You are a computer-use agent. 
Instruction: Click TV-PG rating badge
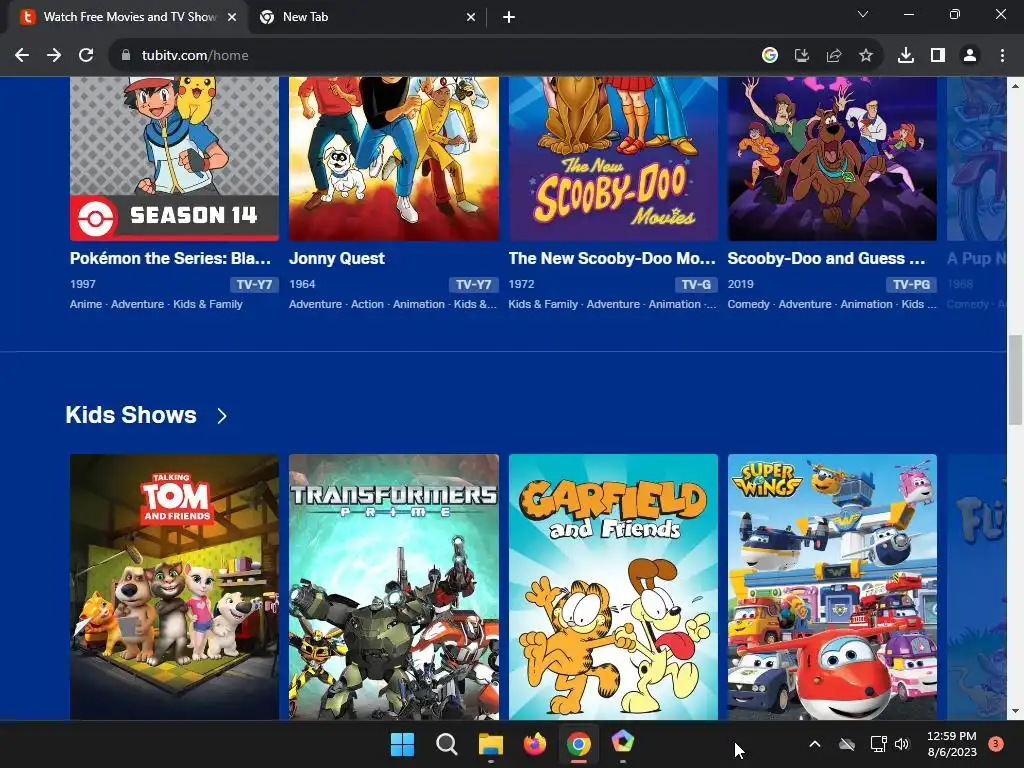(911, 285)
